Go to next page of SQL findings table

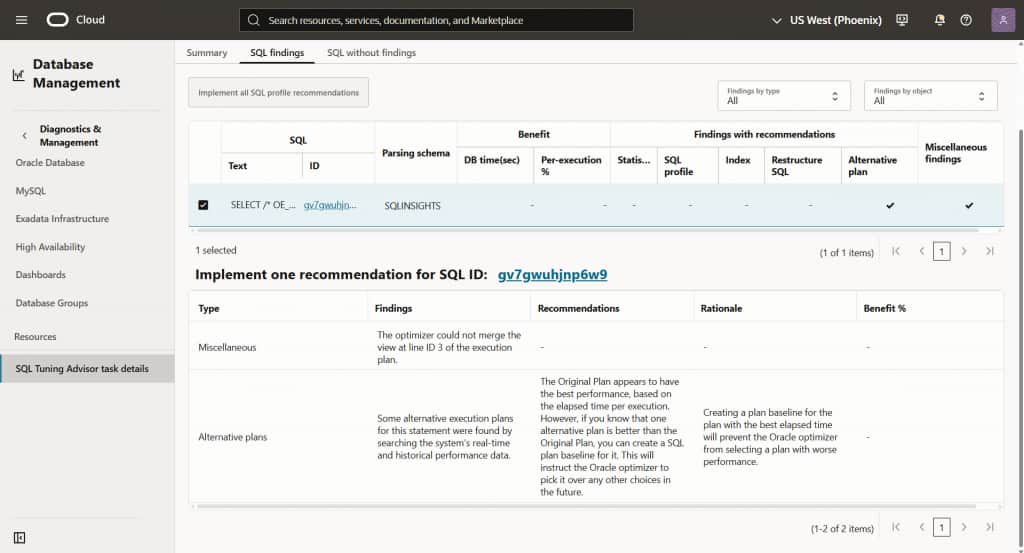[x=964, y=251]
